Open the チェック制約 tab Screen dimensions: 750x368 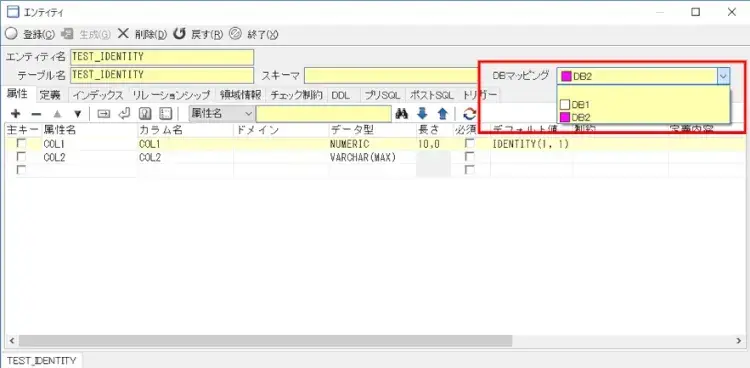(297, 95)
